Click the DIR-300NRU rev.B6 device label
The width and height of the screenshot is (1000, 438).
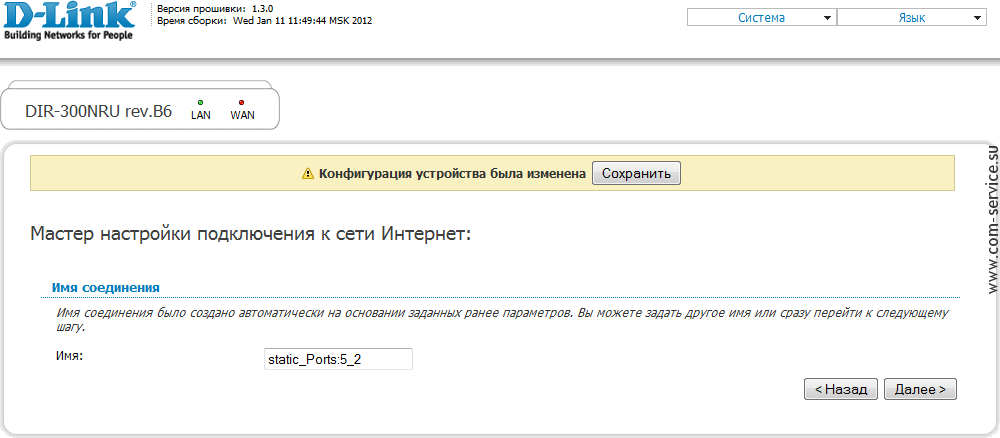98,111
